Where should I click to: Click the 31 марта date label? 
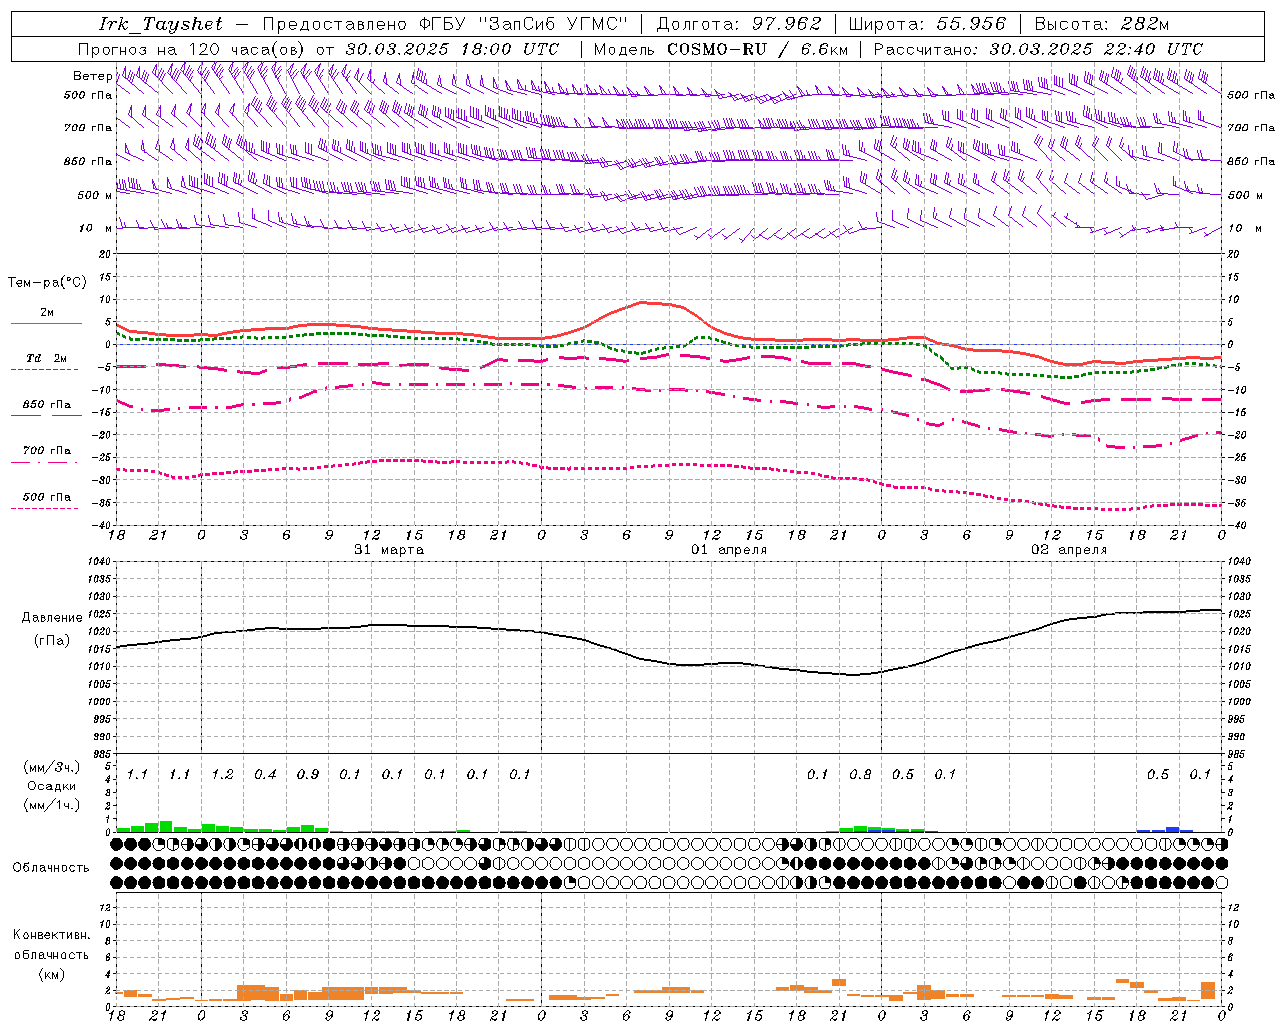(389, 550)
